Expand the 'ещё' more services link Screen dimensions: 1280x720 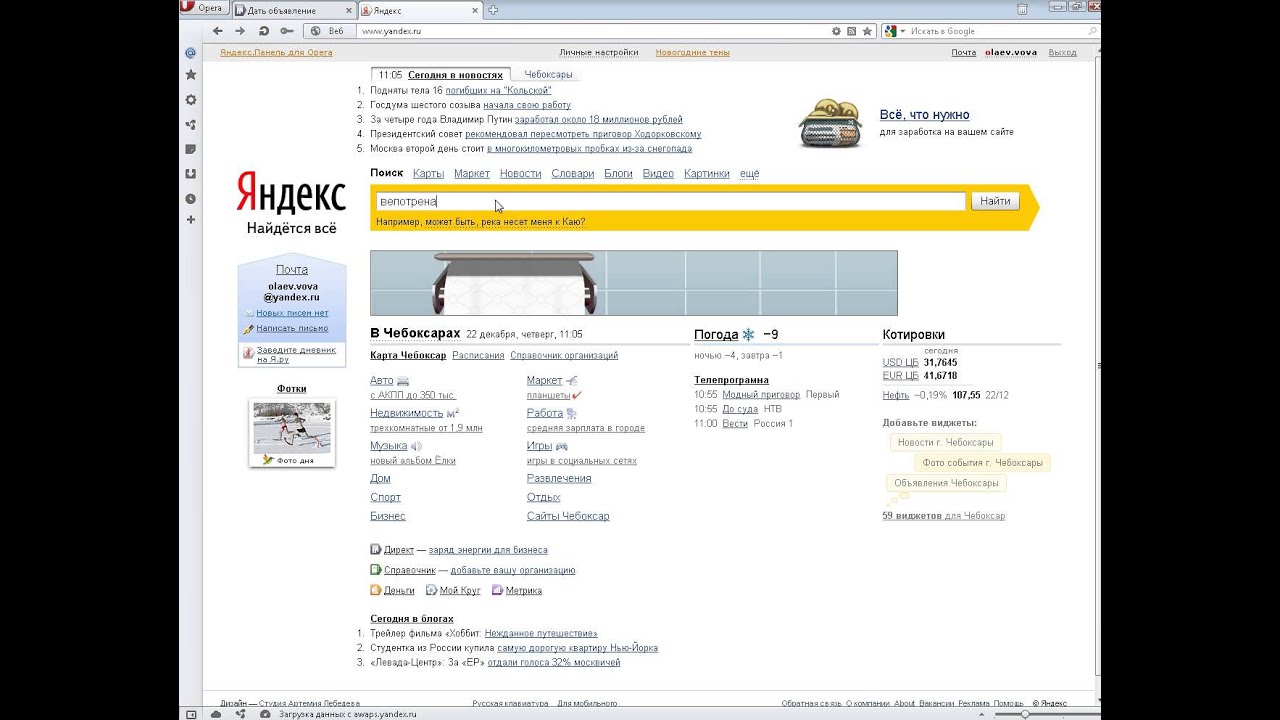(x=749, y=174)
